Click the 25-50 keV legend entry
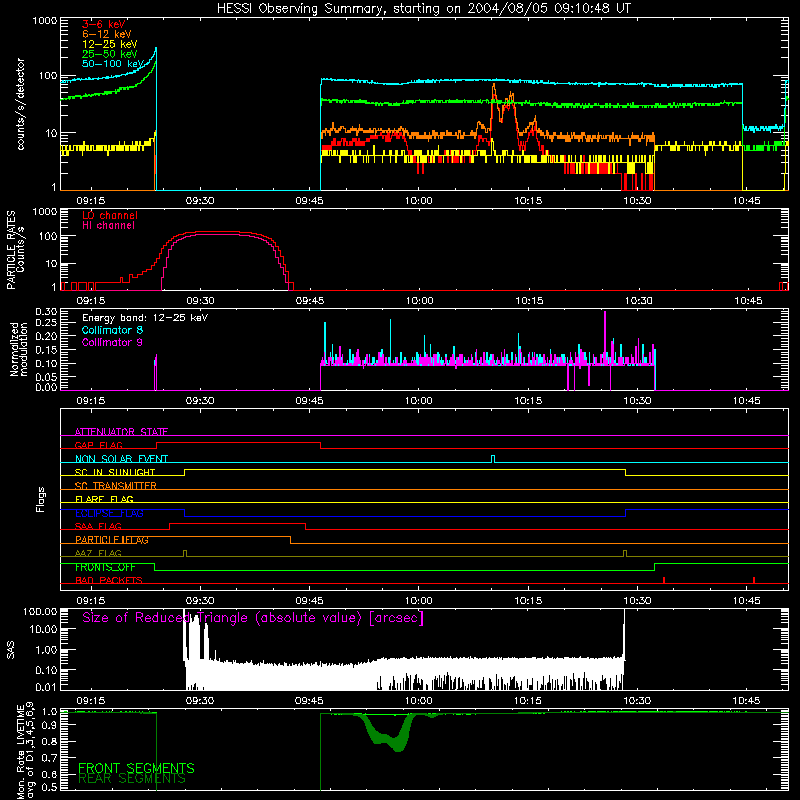The height and width of the screenshot is (800, 800). click(x=109, y=54)
